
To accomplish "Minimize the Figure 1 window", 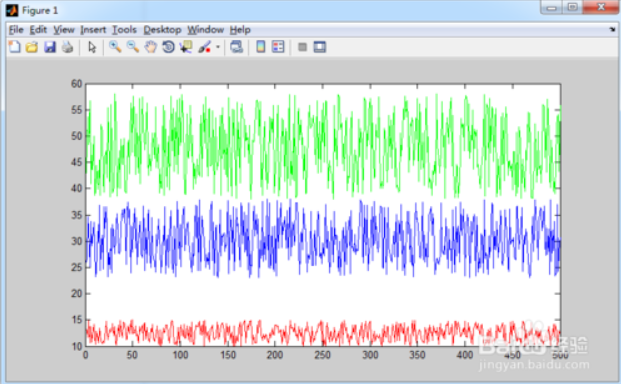I will tap(551, 7).
